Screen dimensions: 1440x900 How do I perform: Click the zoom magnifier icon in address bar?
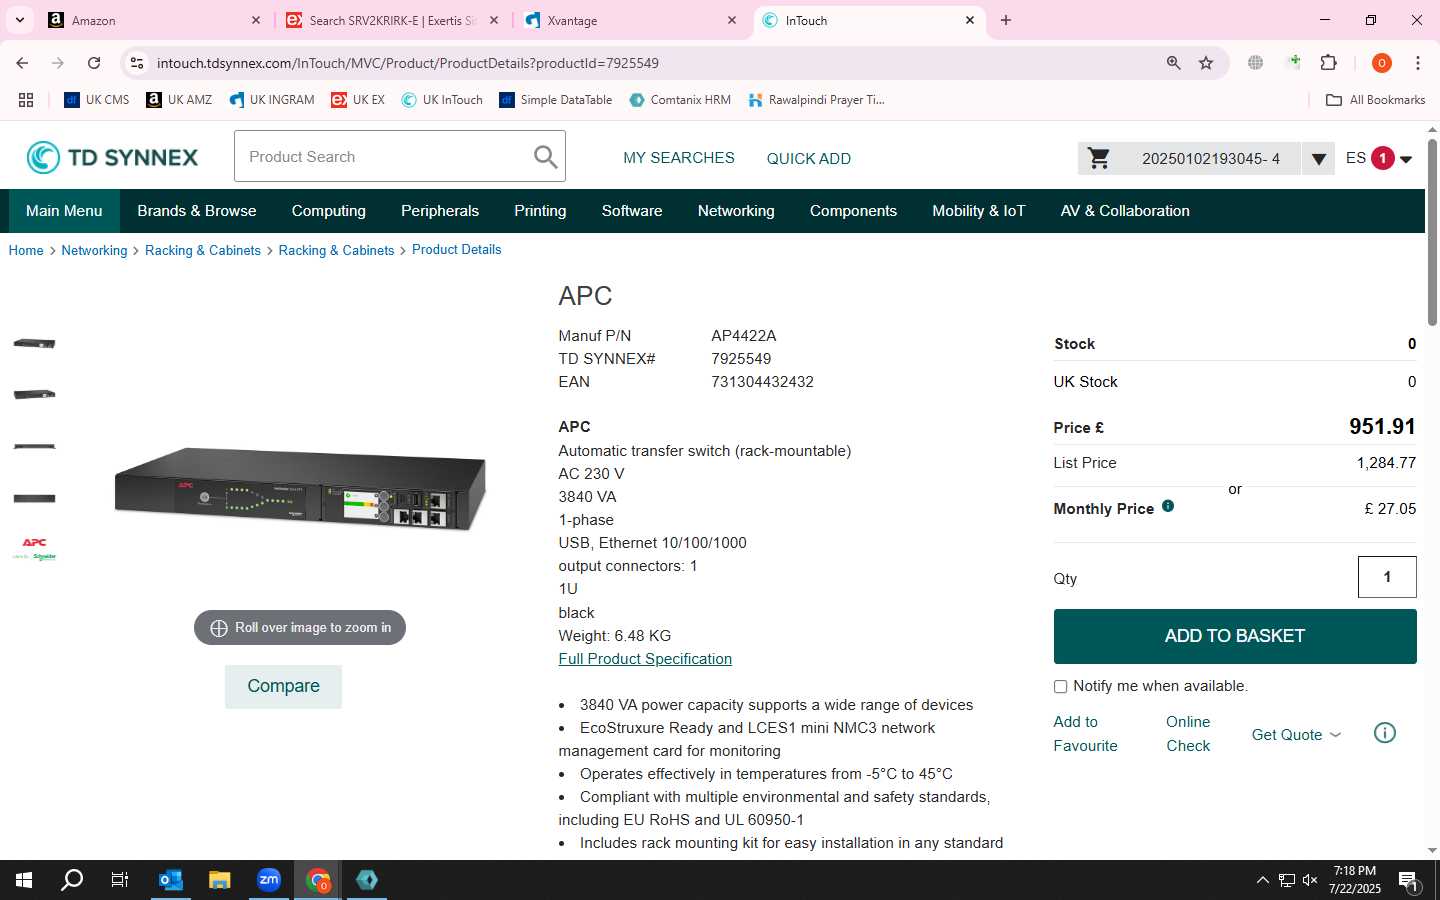1174,63
